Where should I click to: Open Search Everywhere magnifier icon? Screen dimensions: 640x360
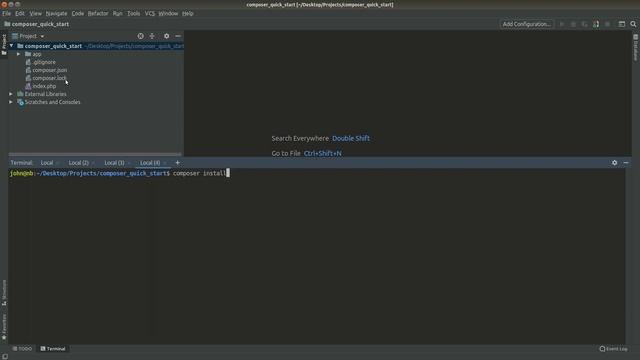pyautogui.click(x=633, y=24)
